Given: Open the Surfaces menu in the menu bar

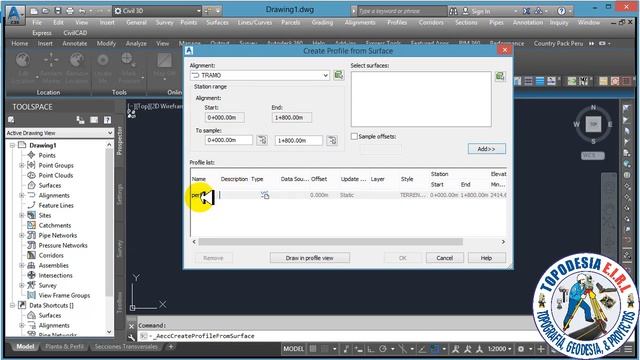Looking at the screenshot, I should 217,22.
